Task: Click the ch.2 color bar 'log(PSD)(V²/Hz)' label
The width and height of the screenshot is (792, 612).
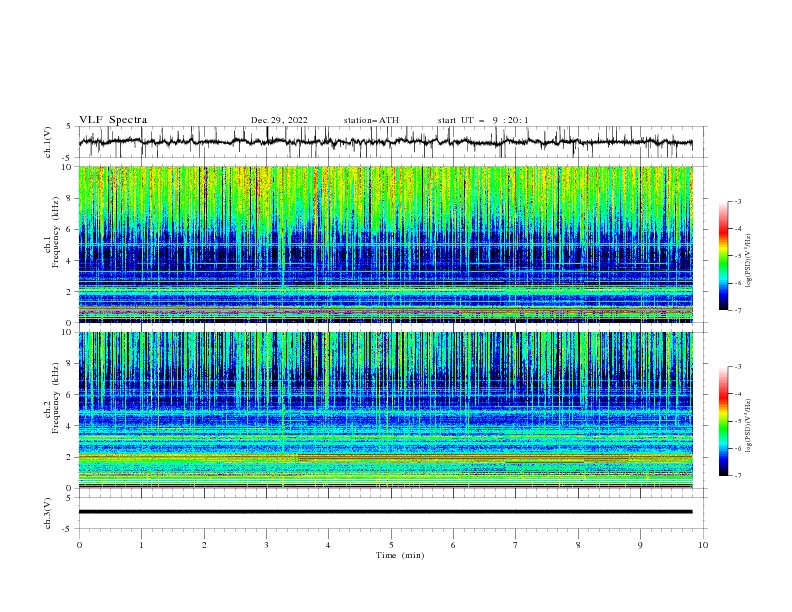Action: pos(749,425)
